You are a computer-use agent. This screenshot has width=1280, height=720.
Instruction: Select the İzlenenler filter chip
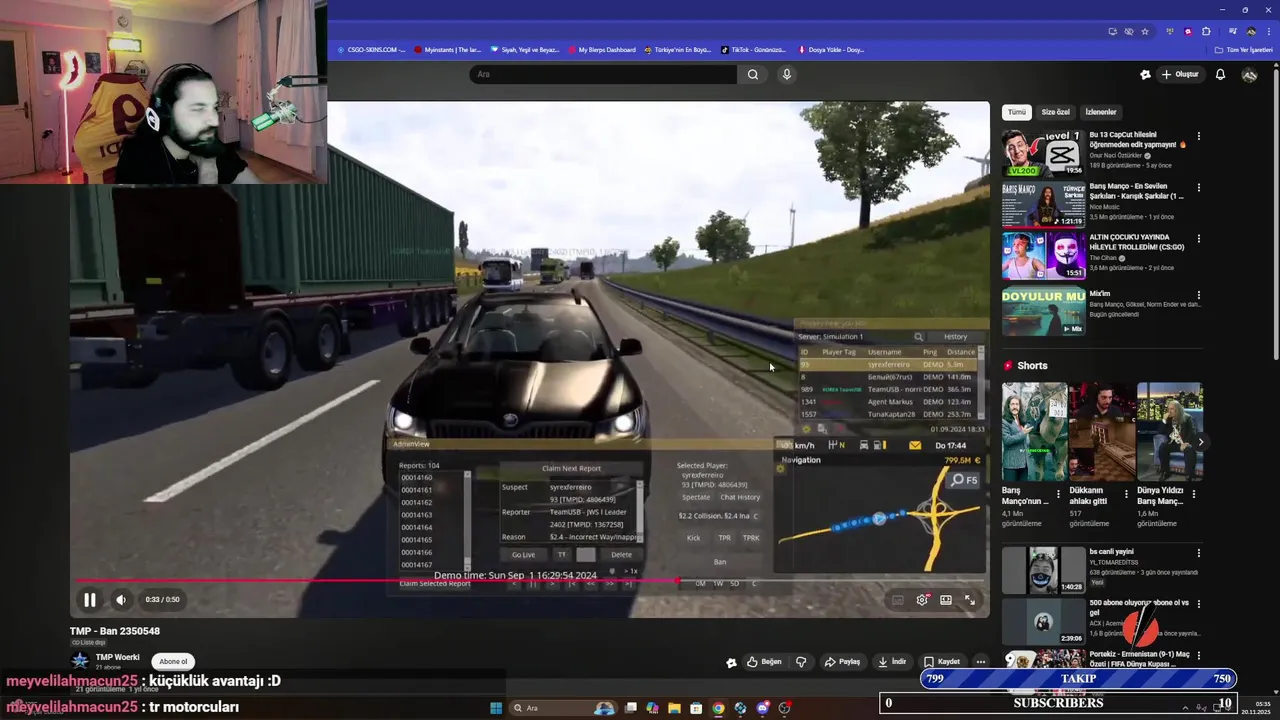pyautogui.click(x=1101, y=112)
